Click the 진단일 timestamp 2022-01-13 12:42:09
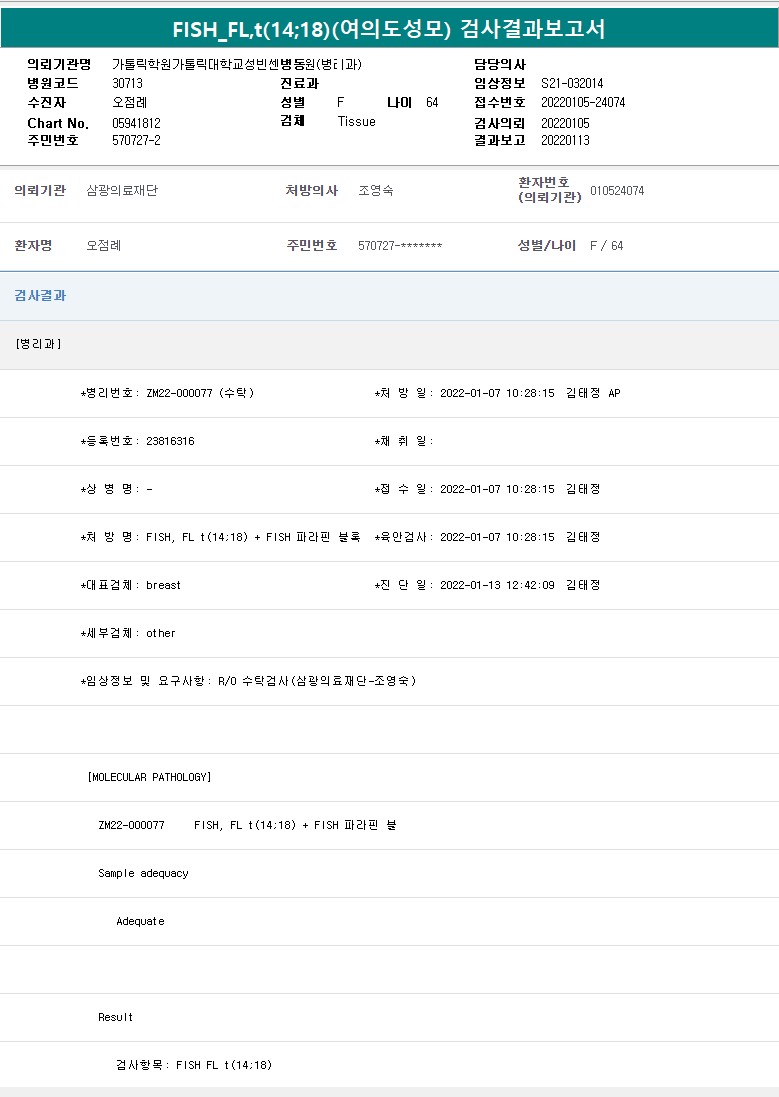Viewport: 779px width, 1097px height. click(x=497, y=585)
